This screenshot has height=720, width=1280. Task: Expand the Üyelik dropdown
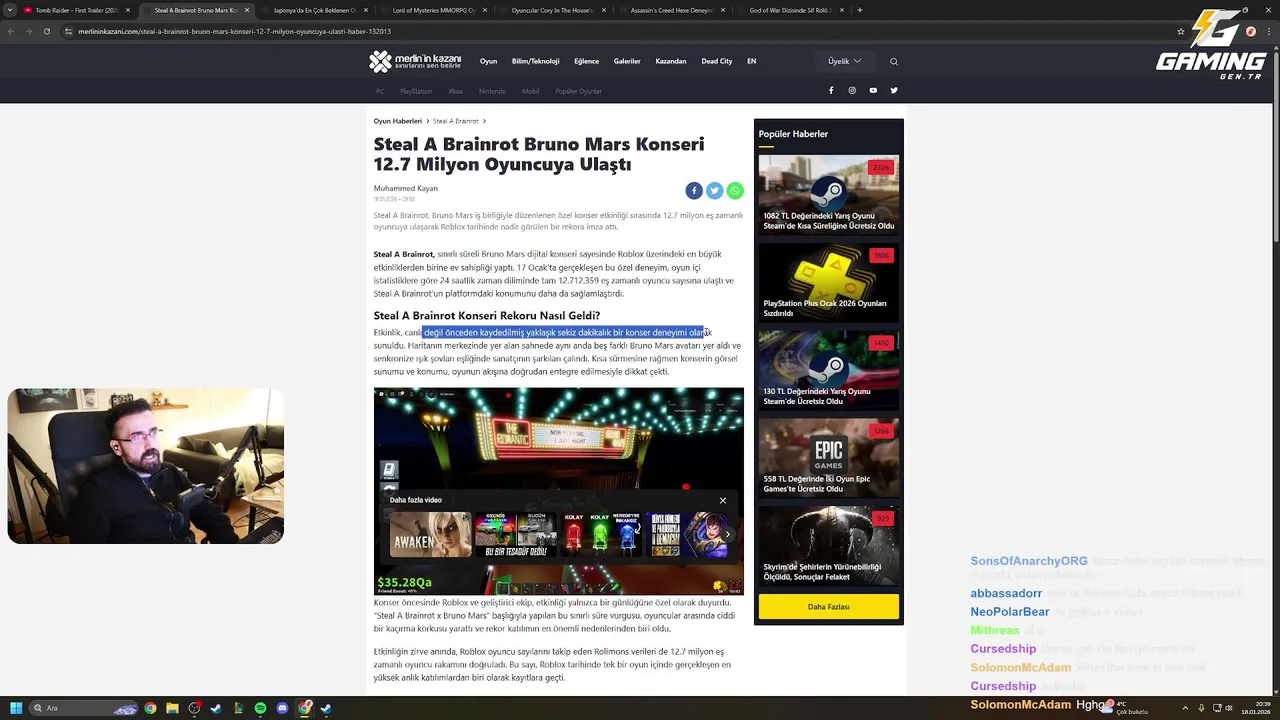[x=844, y=61]
